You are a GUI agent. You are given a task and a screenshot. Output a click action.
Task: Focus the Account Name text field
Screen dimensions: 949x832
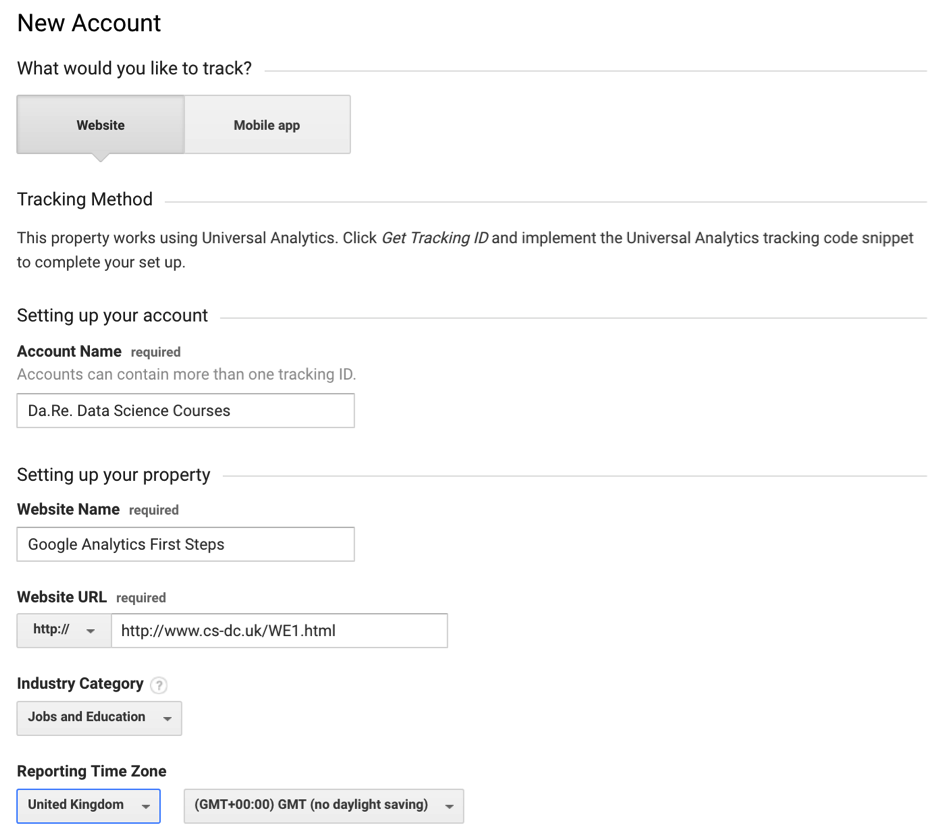pos(185,411)
